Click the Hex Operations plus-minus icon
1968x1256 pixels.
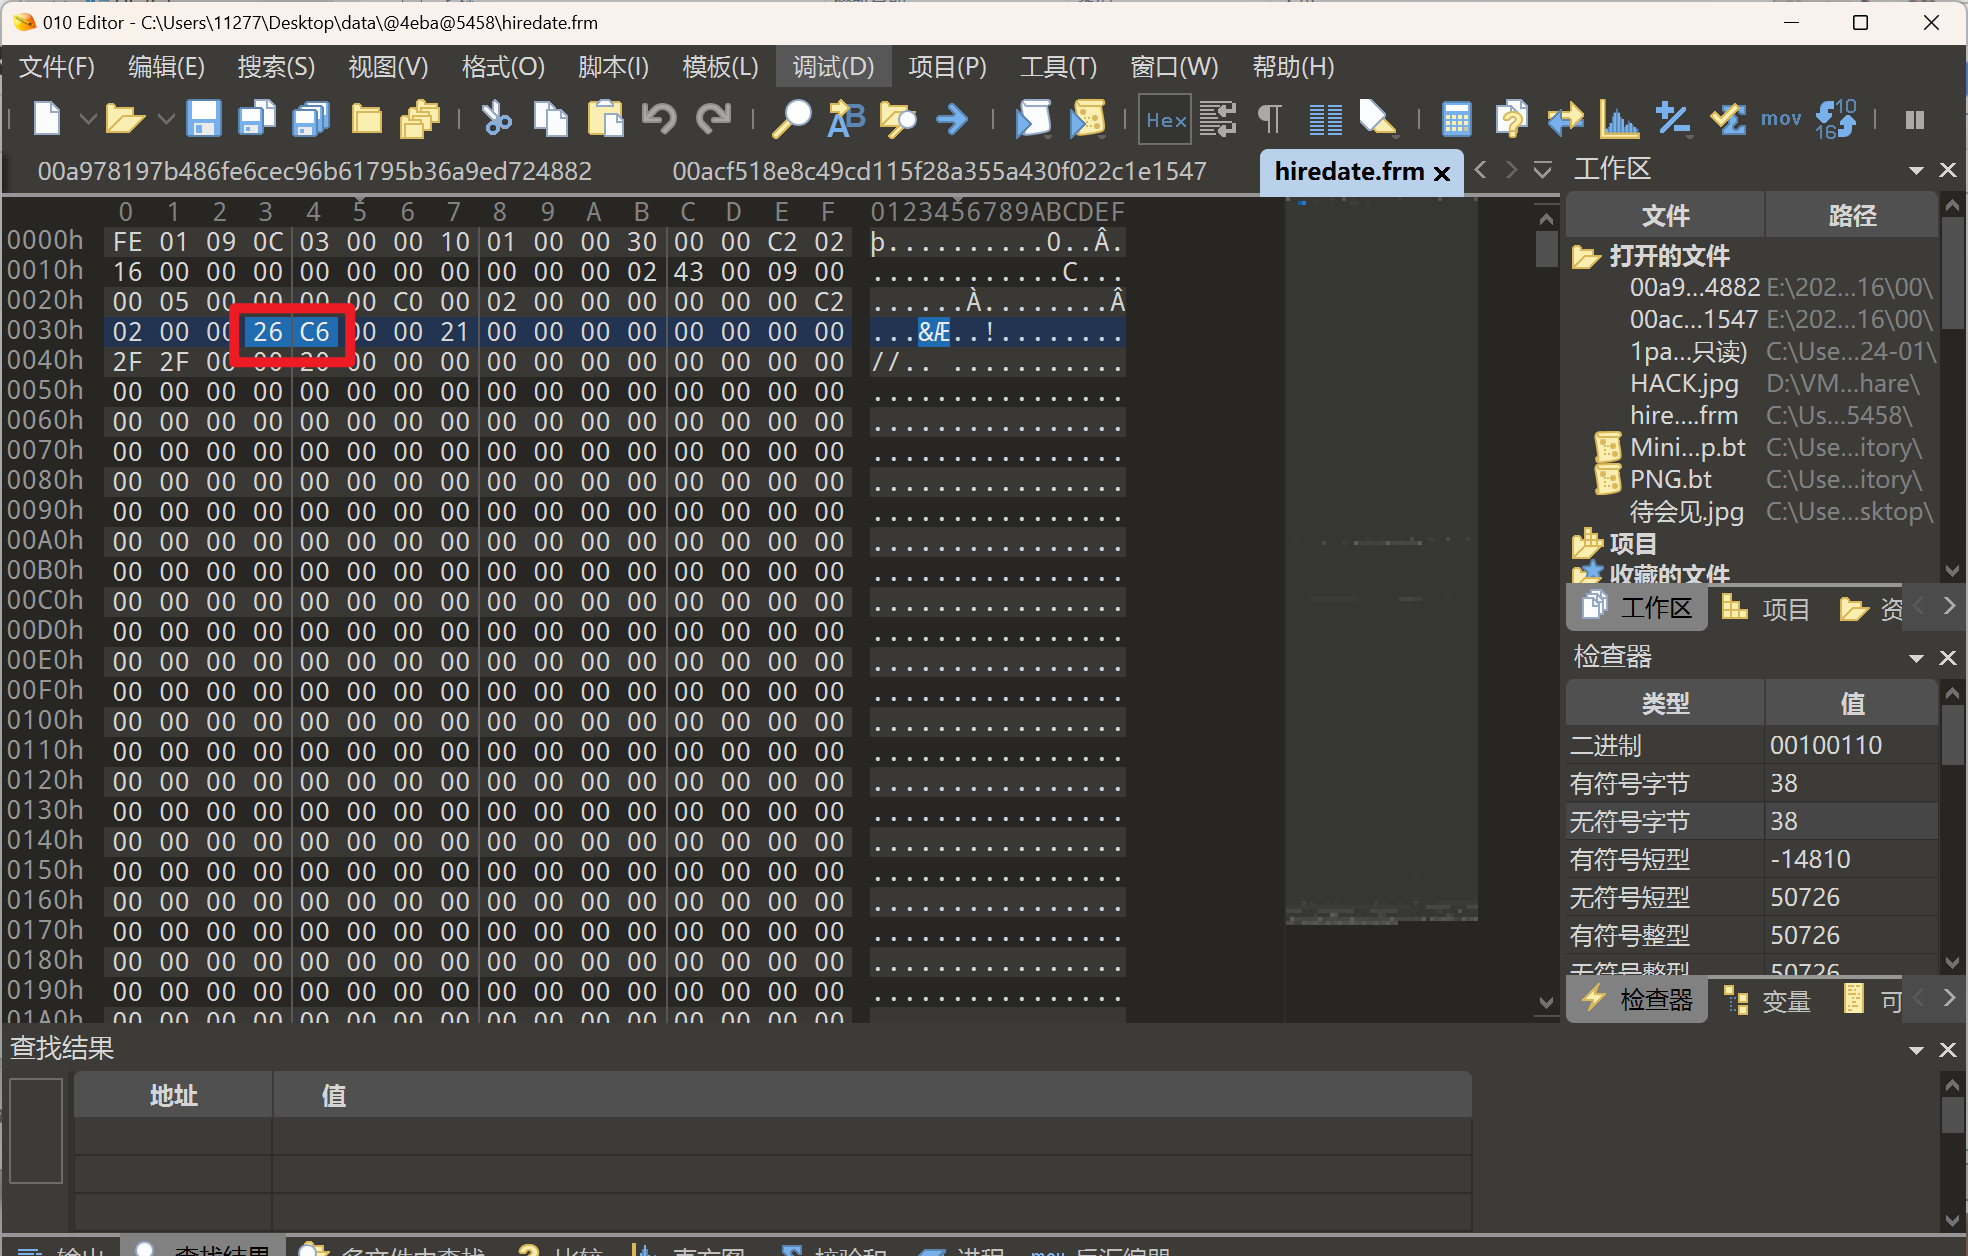point(1673,120)
